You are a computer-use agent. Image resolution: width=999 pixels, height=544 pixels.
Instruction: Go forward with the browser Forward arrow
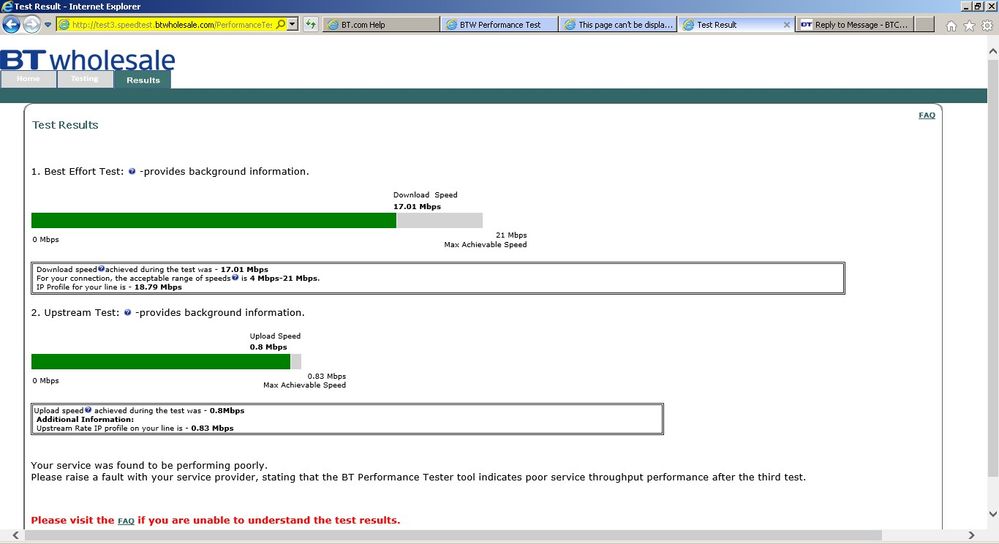tap(31, 25)
